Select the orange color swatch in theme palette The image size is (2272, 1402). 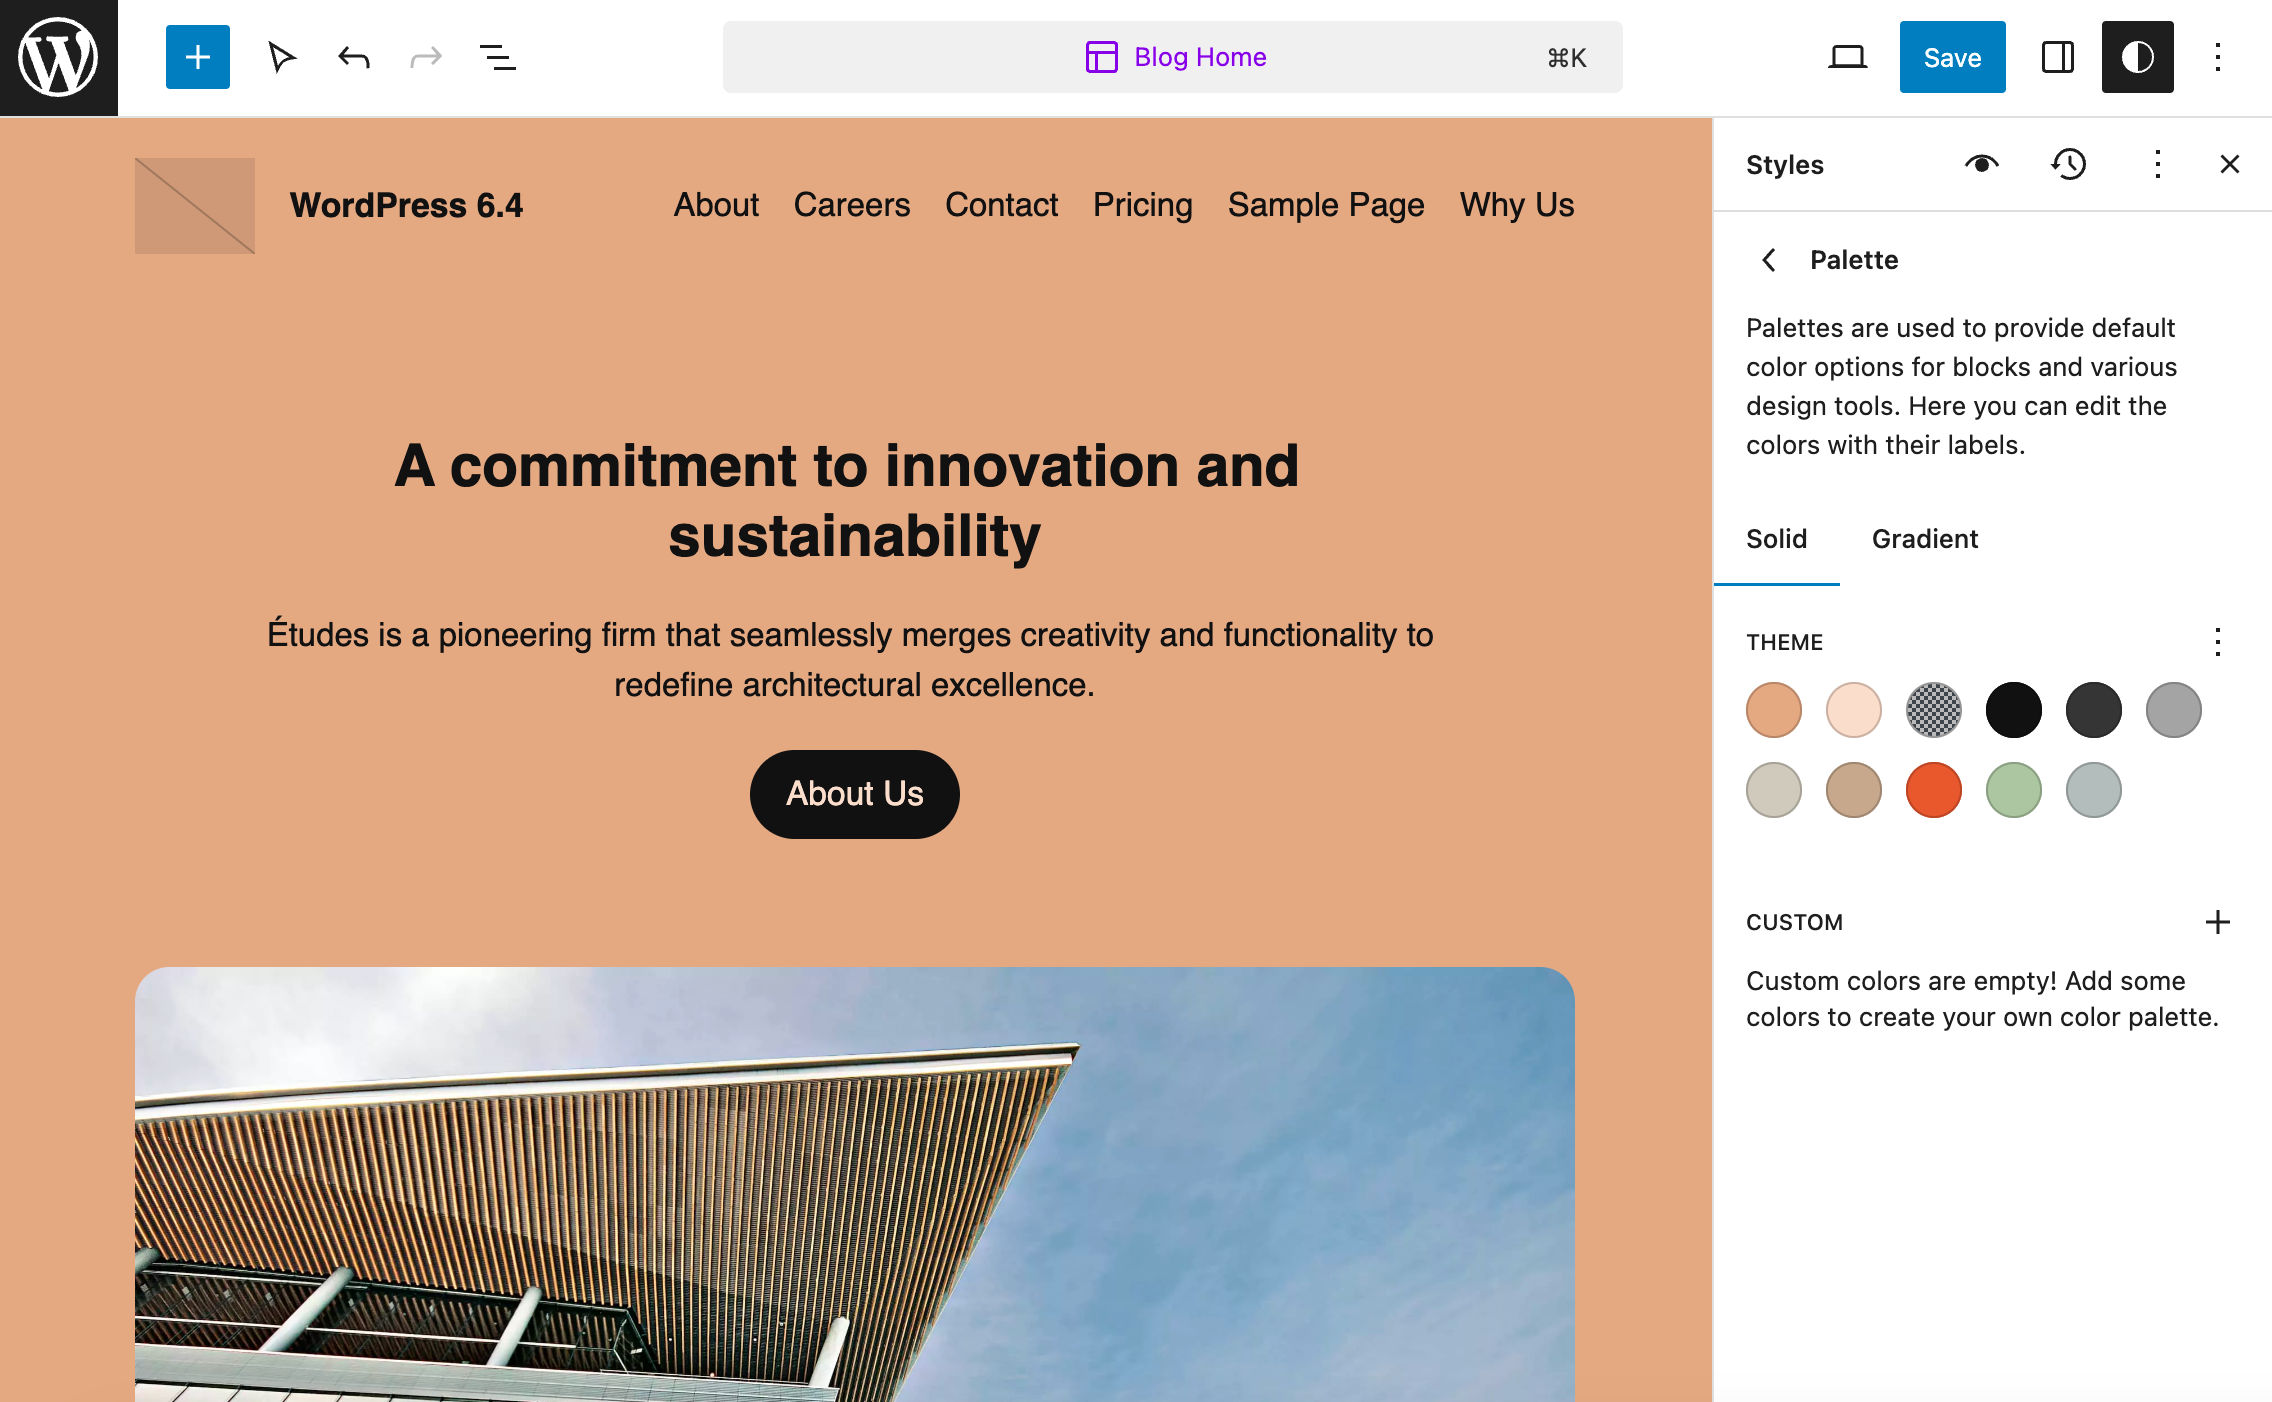1933,790
